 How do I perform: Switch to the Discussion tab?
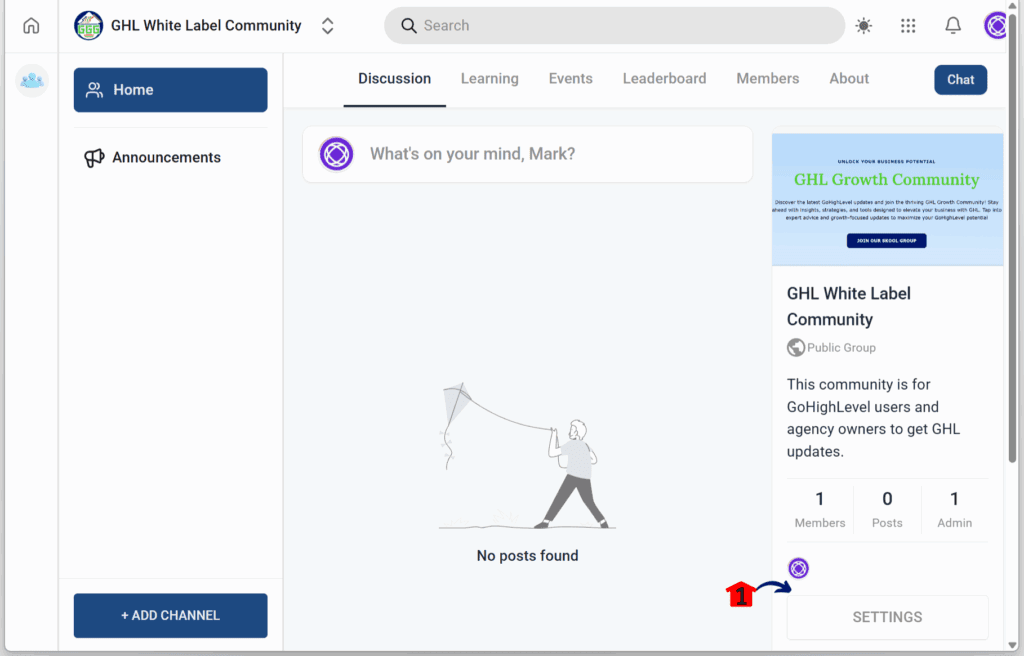394,78
